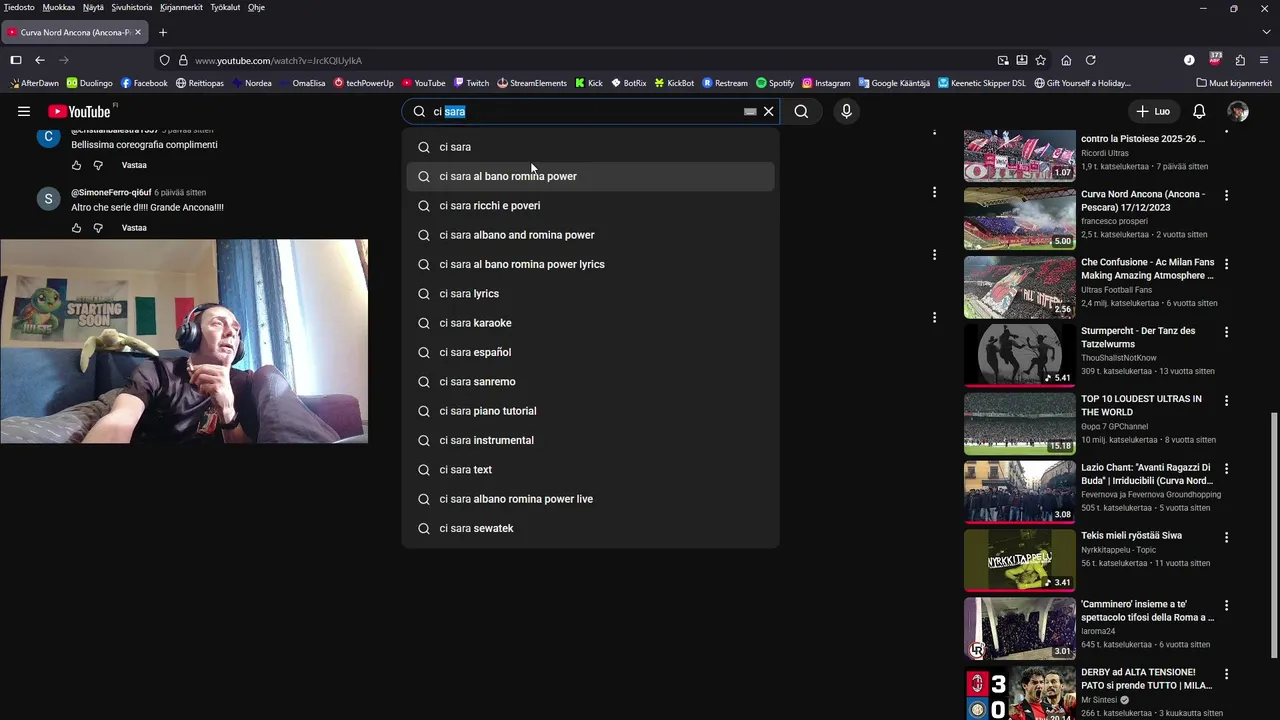Choose suggestion 'ci sara sanremo'
The width and height of the screenshot is (1280, 720).
(x=590, y=382)
